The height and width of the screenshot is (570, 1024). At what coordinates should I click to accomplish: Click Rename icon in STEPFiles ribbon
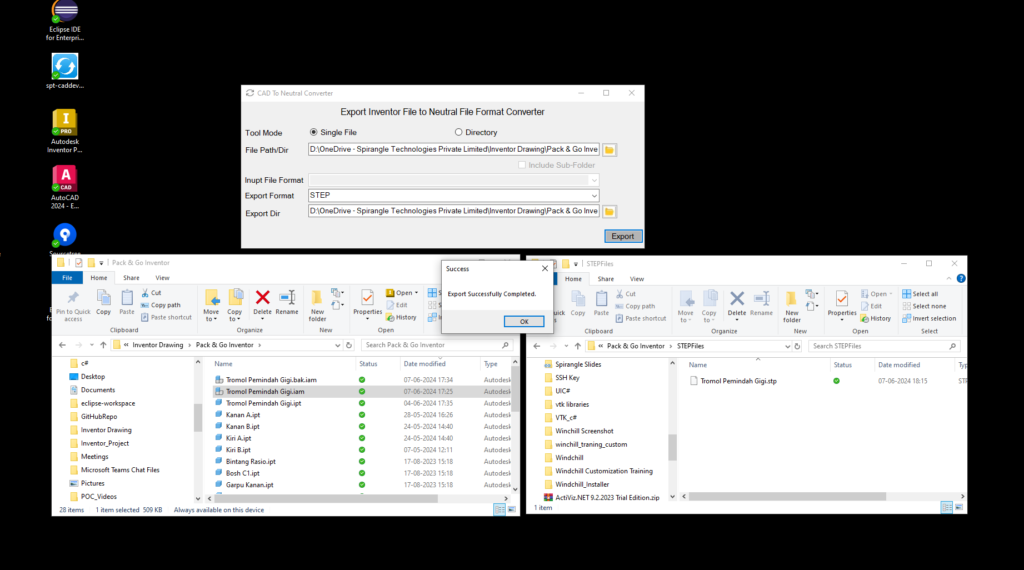click(761, 304)
